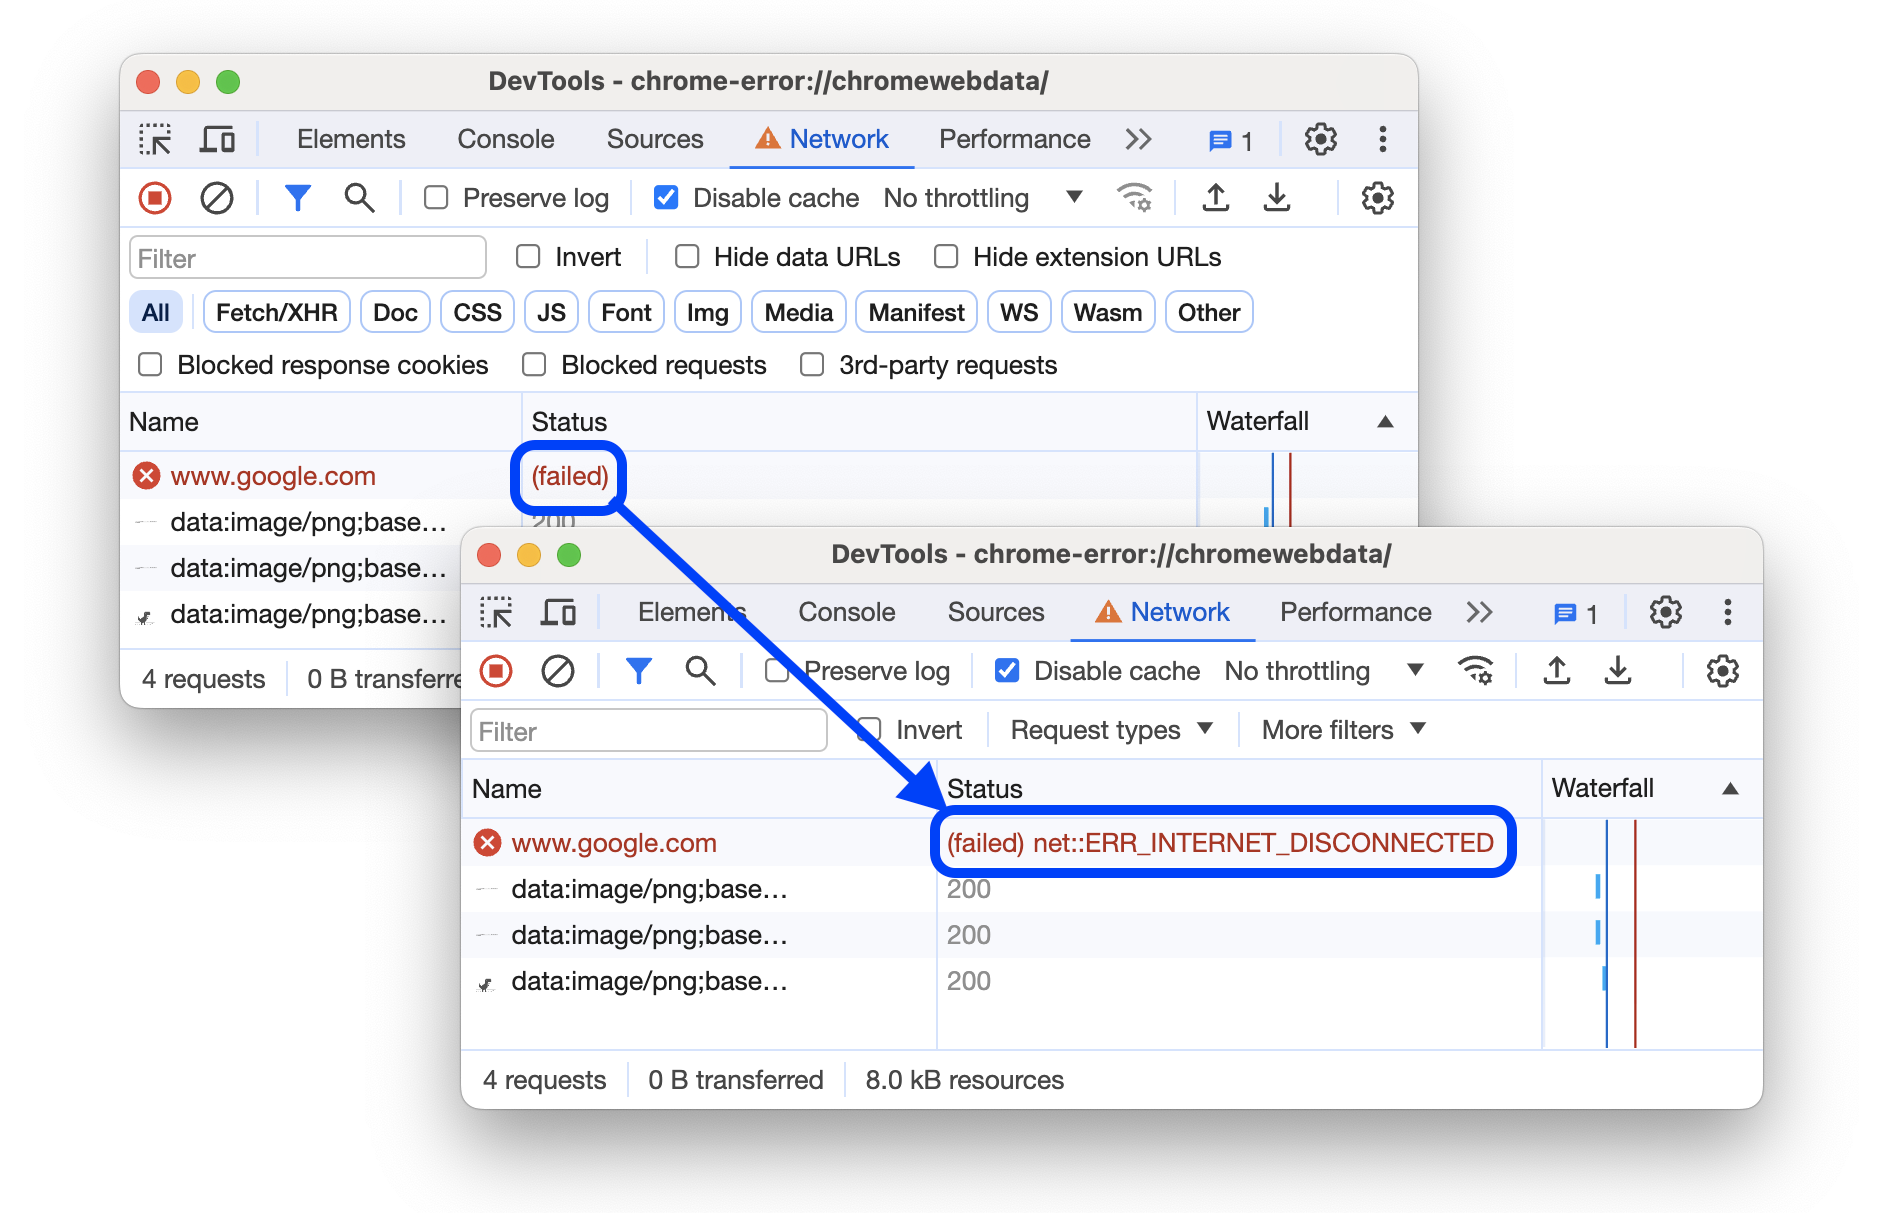Open the network request filter bar

(639, 671)
